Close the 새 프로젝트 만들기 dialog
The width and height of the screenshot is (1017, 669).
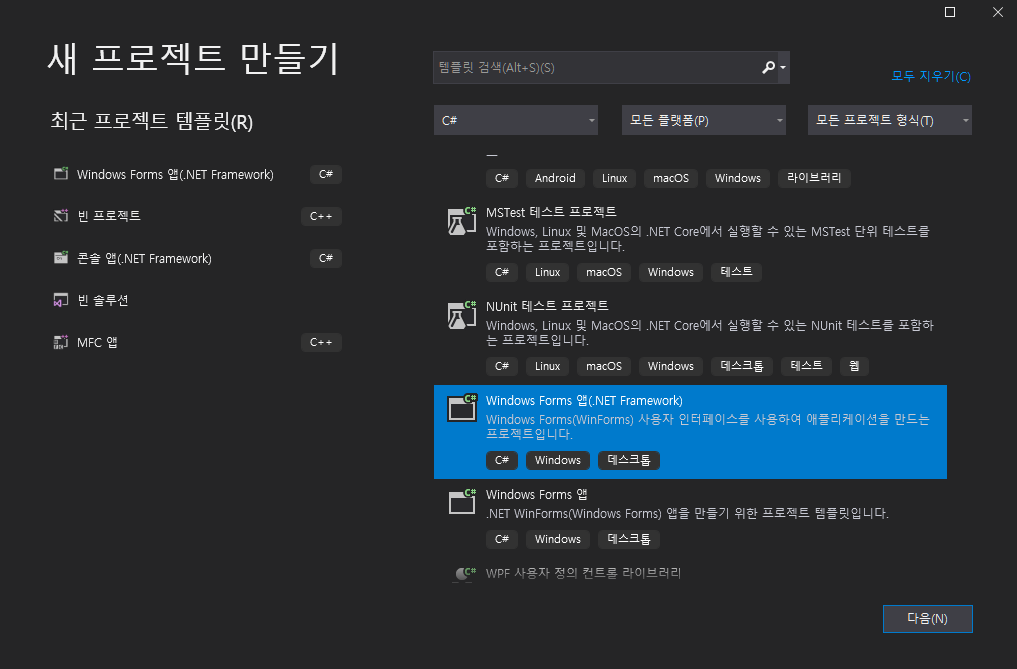click(998, 12)
